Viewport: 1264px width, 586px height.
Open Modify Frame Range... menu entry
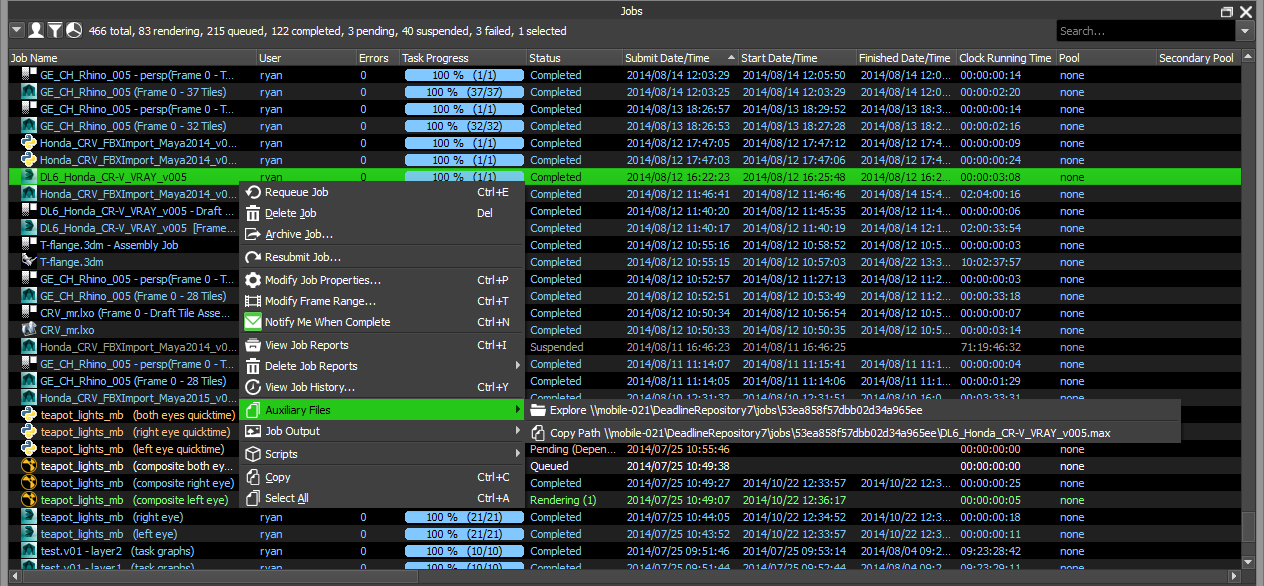382,301
